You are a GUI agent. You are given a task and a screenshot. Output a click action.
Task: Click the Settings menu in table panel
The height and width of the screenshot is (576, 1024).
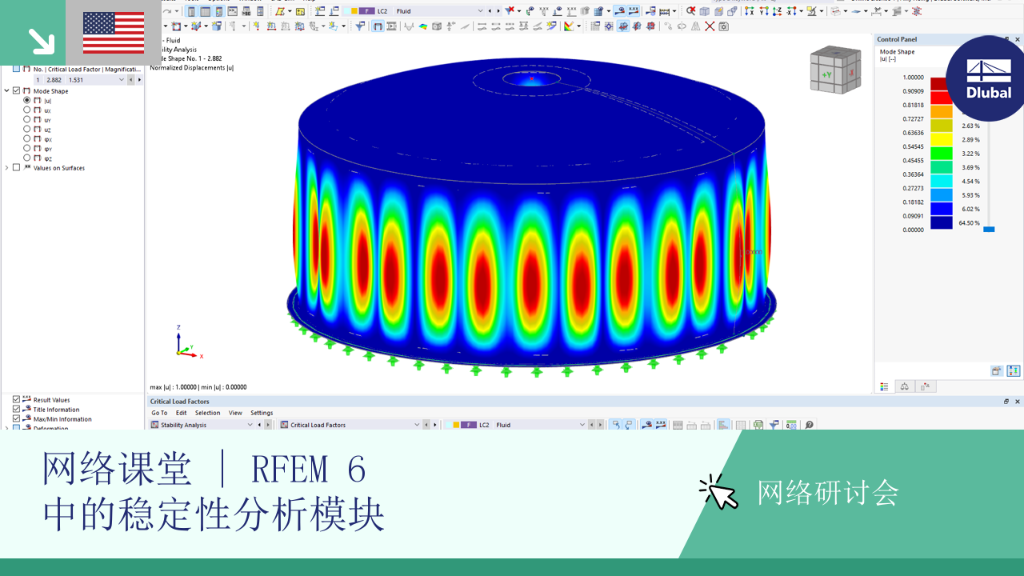262,413
